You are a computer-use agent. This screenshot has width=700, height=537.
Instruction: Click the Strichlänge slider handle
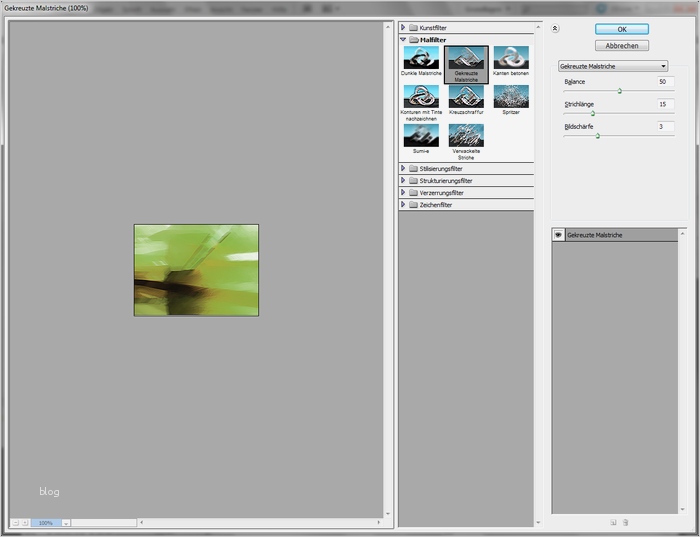pyautogui.click(x=593, y=113)
